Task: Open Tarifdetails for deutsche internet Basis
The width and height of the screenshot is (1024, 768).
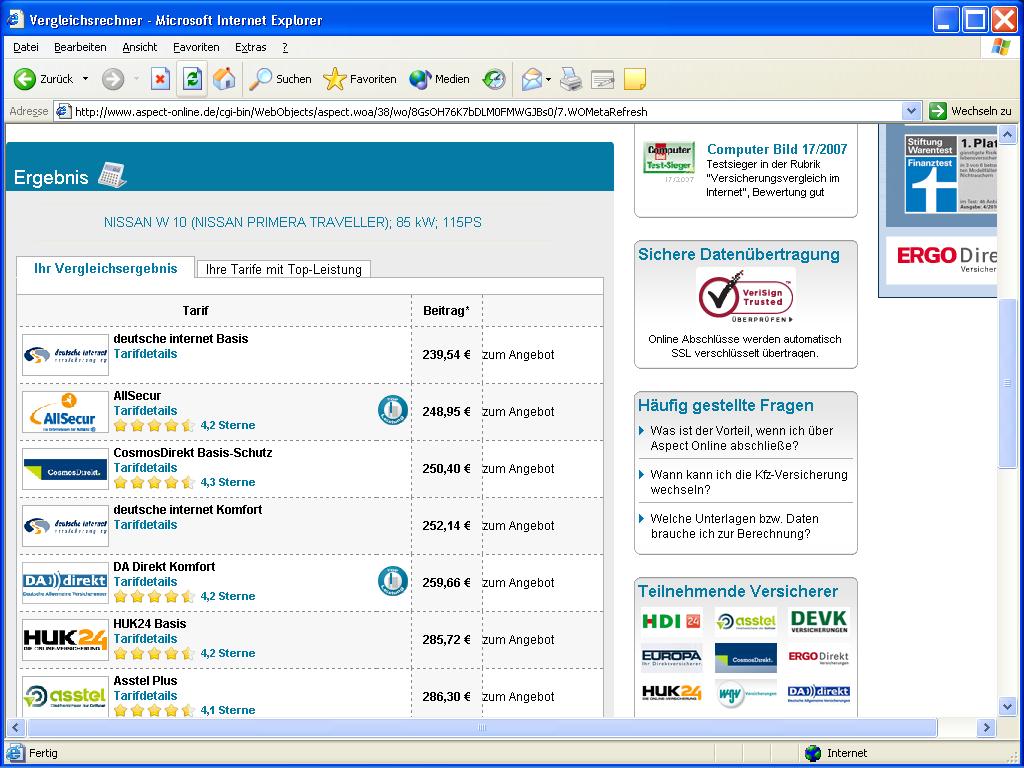Action: [145, 354]
